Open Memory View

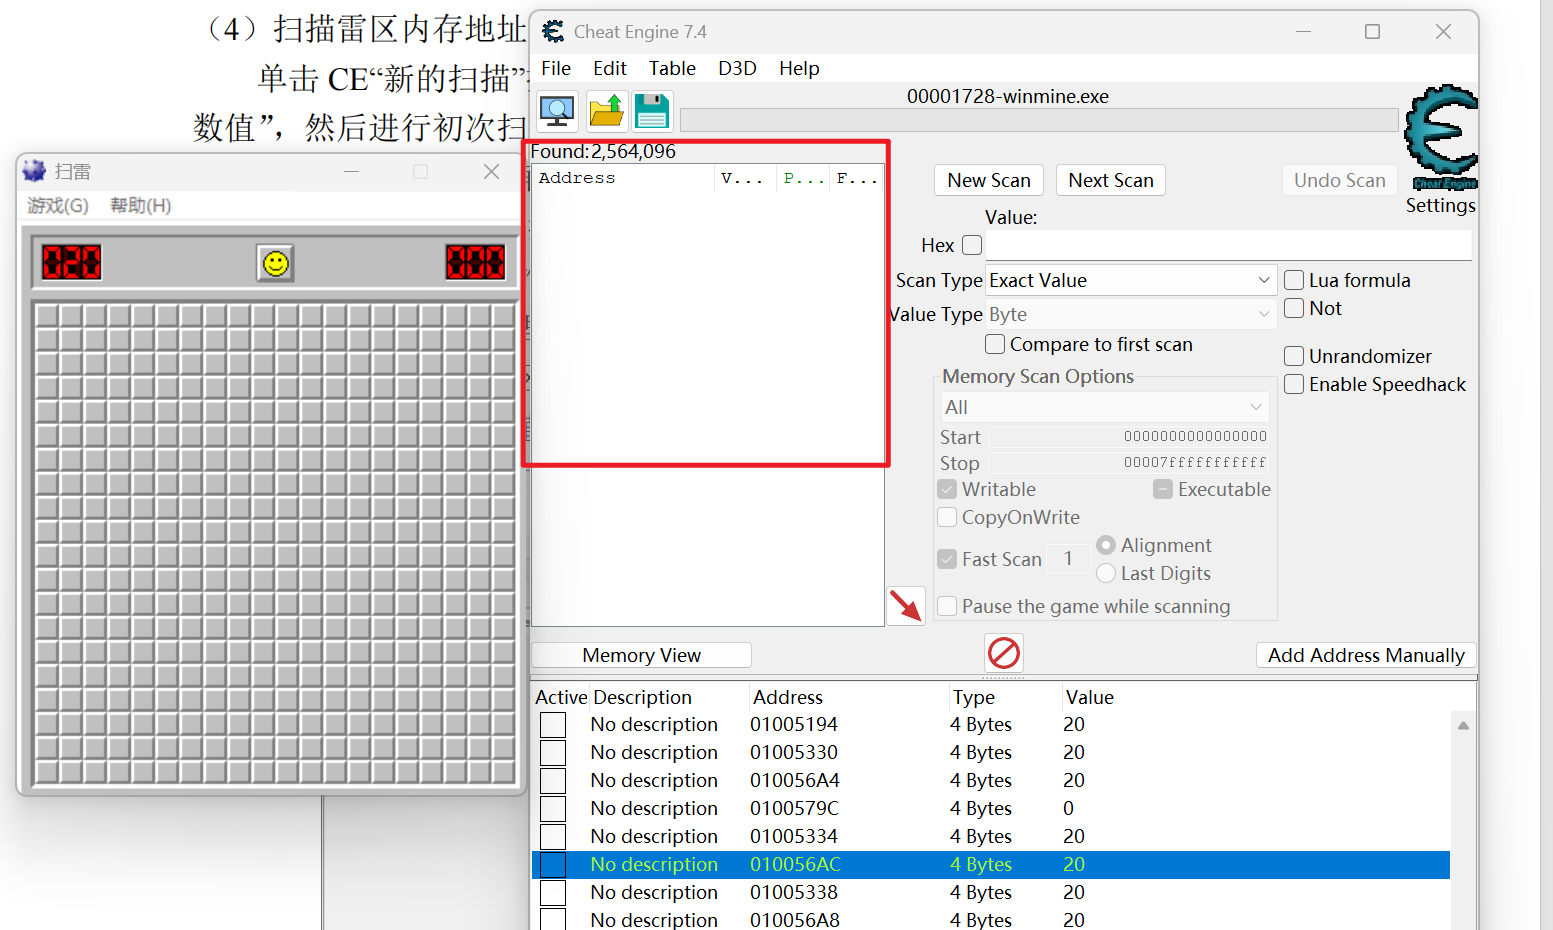[x=642, y=655]
